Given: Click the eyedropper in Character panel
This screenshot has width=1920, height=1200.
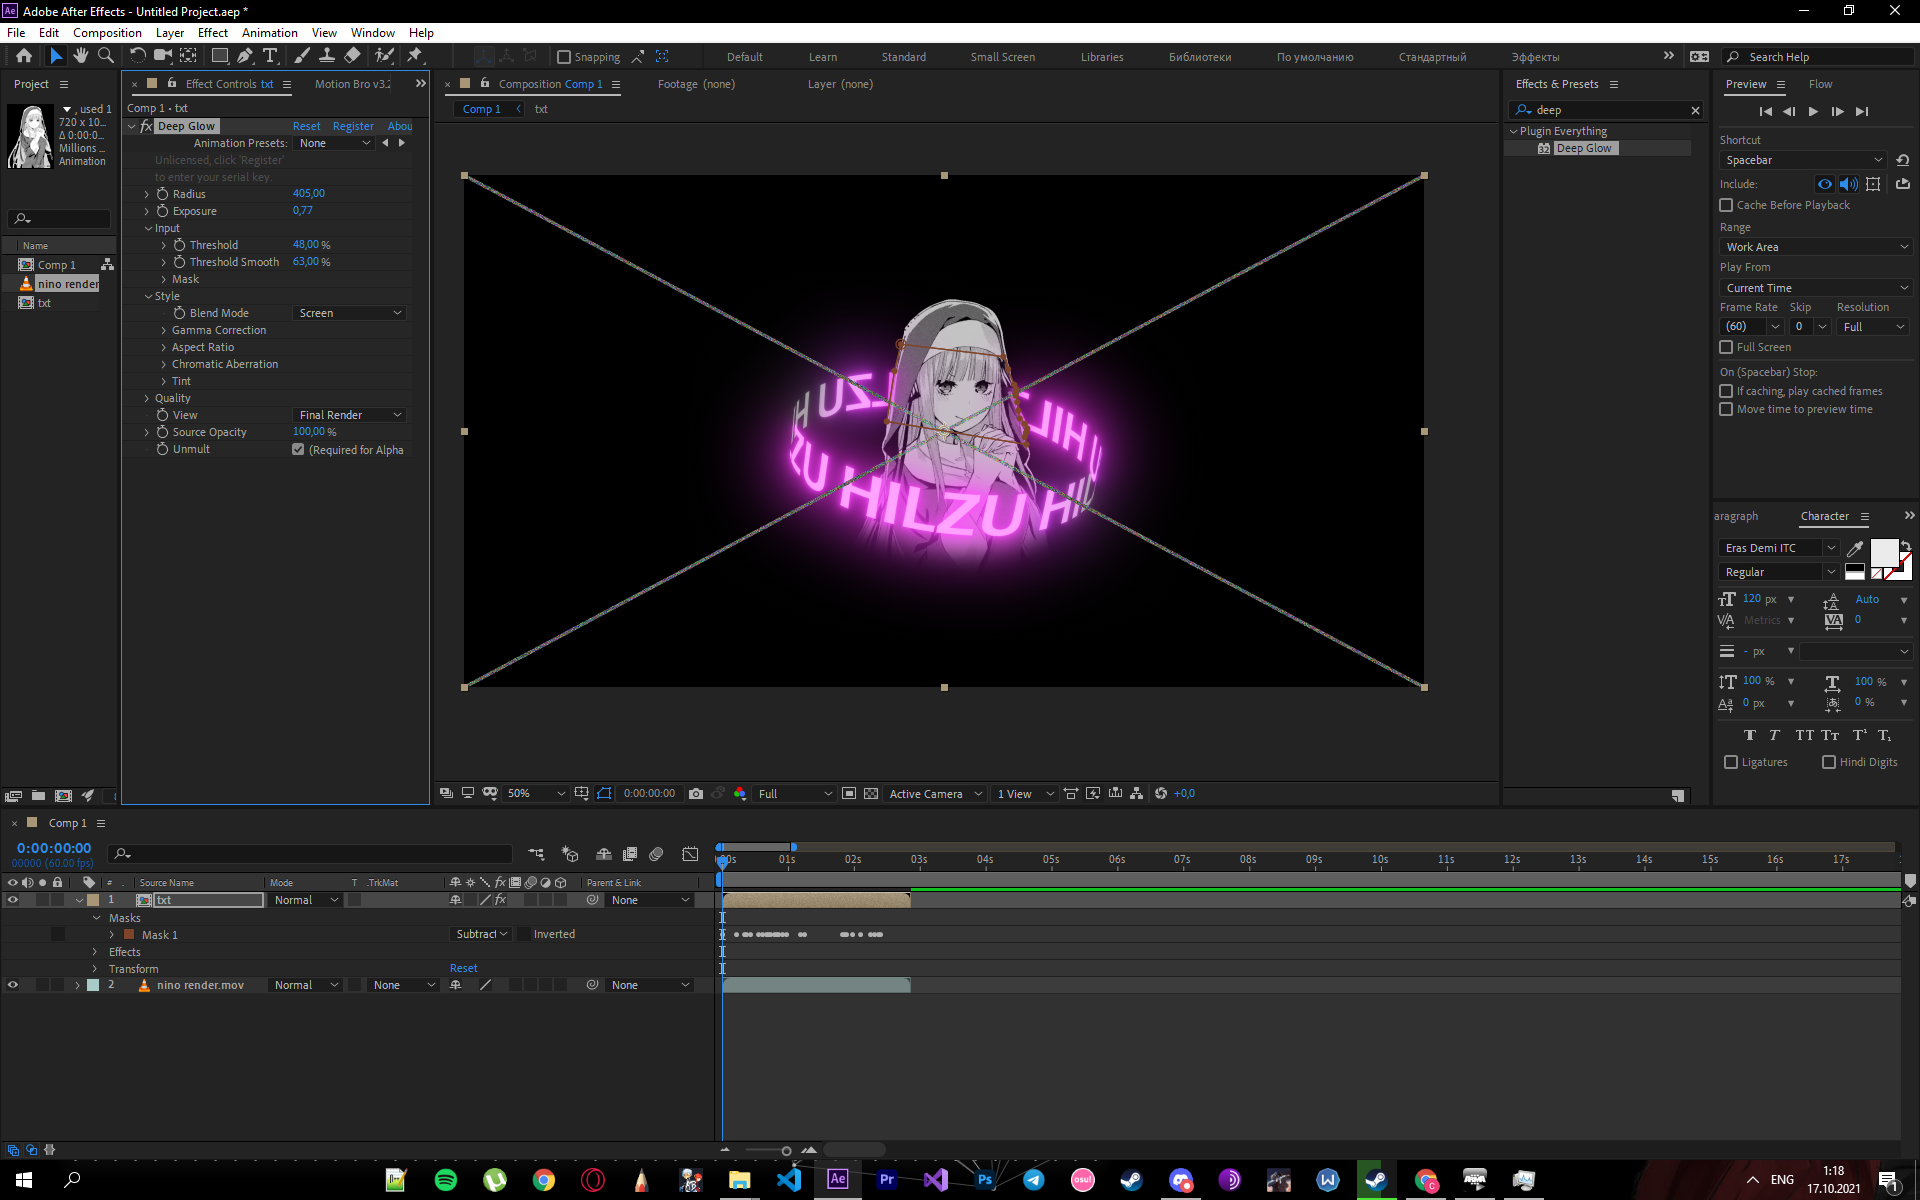Looking at the screenshot, I should pyautogui.click(x=1855, y=548).
